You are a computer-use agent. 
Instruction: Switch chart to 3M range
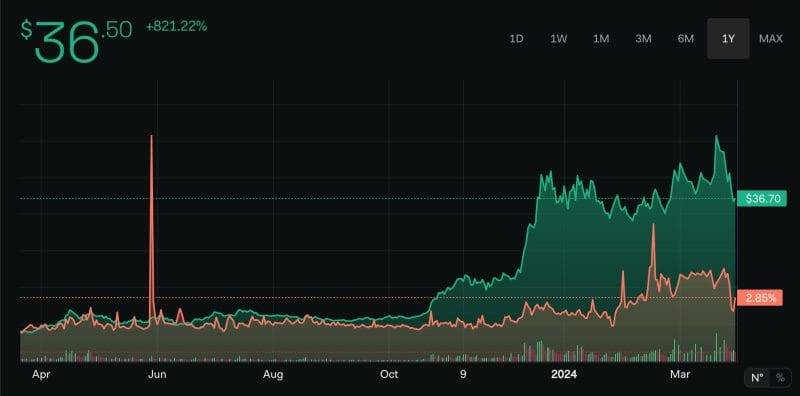[x=643, y=39]
